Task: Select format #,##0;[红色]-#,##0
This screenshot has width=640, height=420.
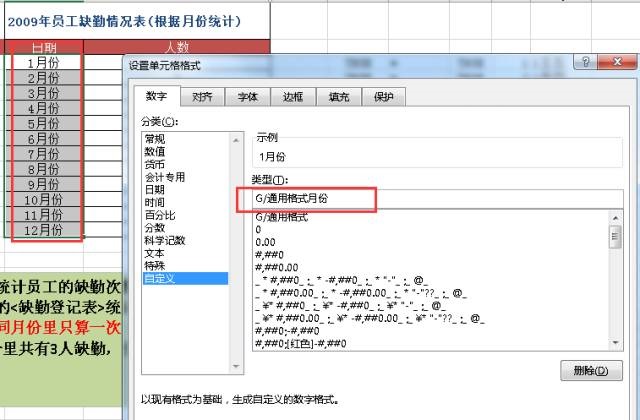Action: (x=431, y=343)
